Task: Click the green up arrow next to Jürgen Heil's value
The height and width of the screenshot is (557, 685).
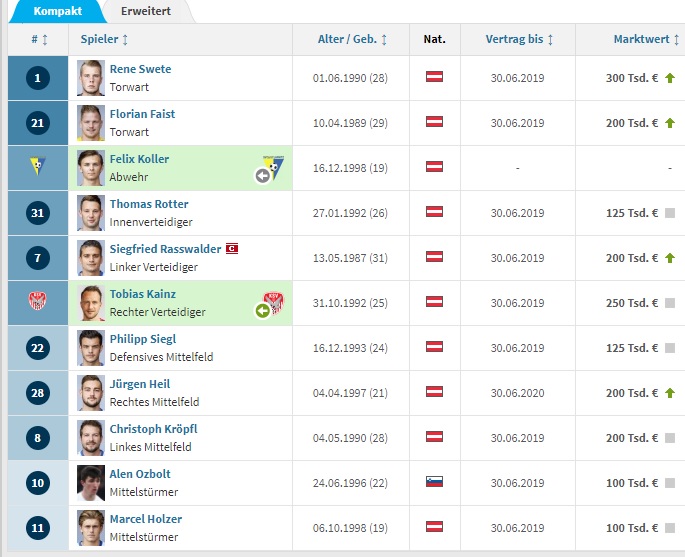Action: point(670,393)
